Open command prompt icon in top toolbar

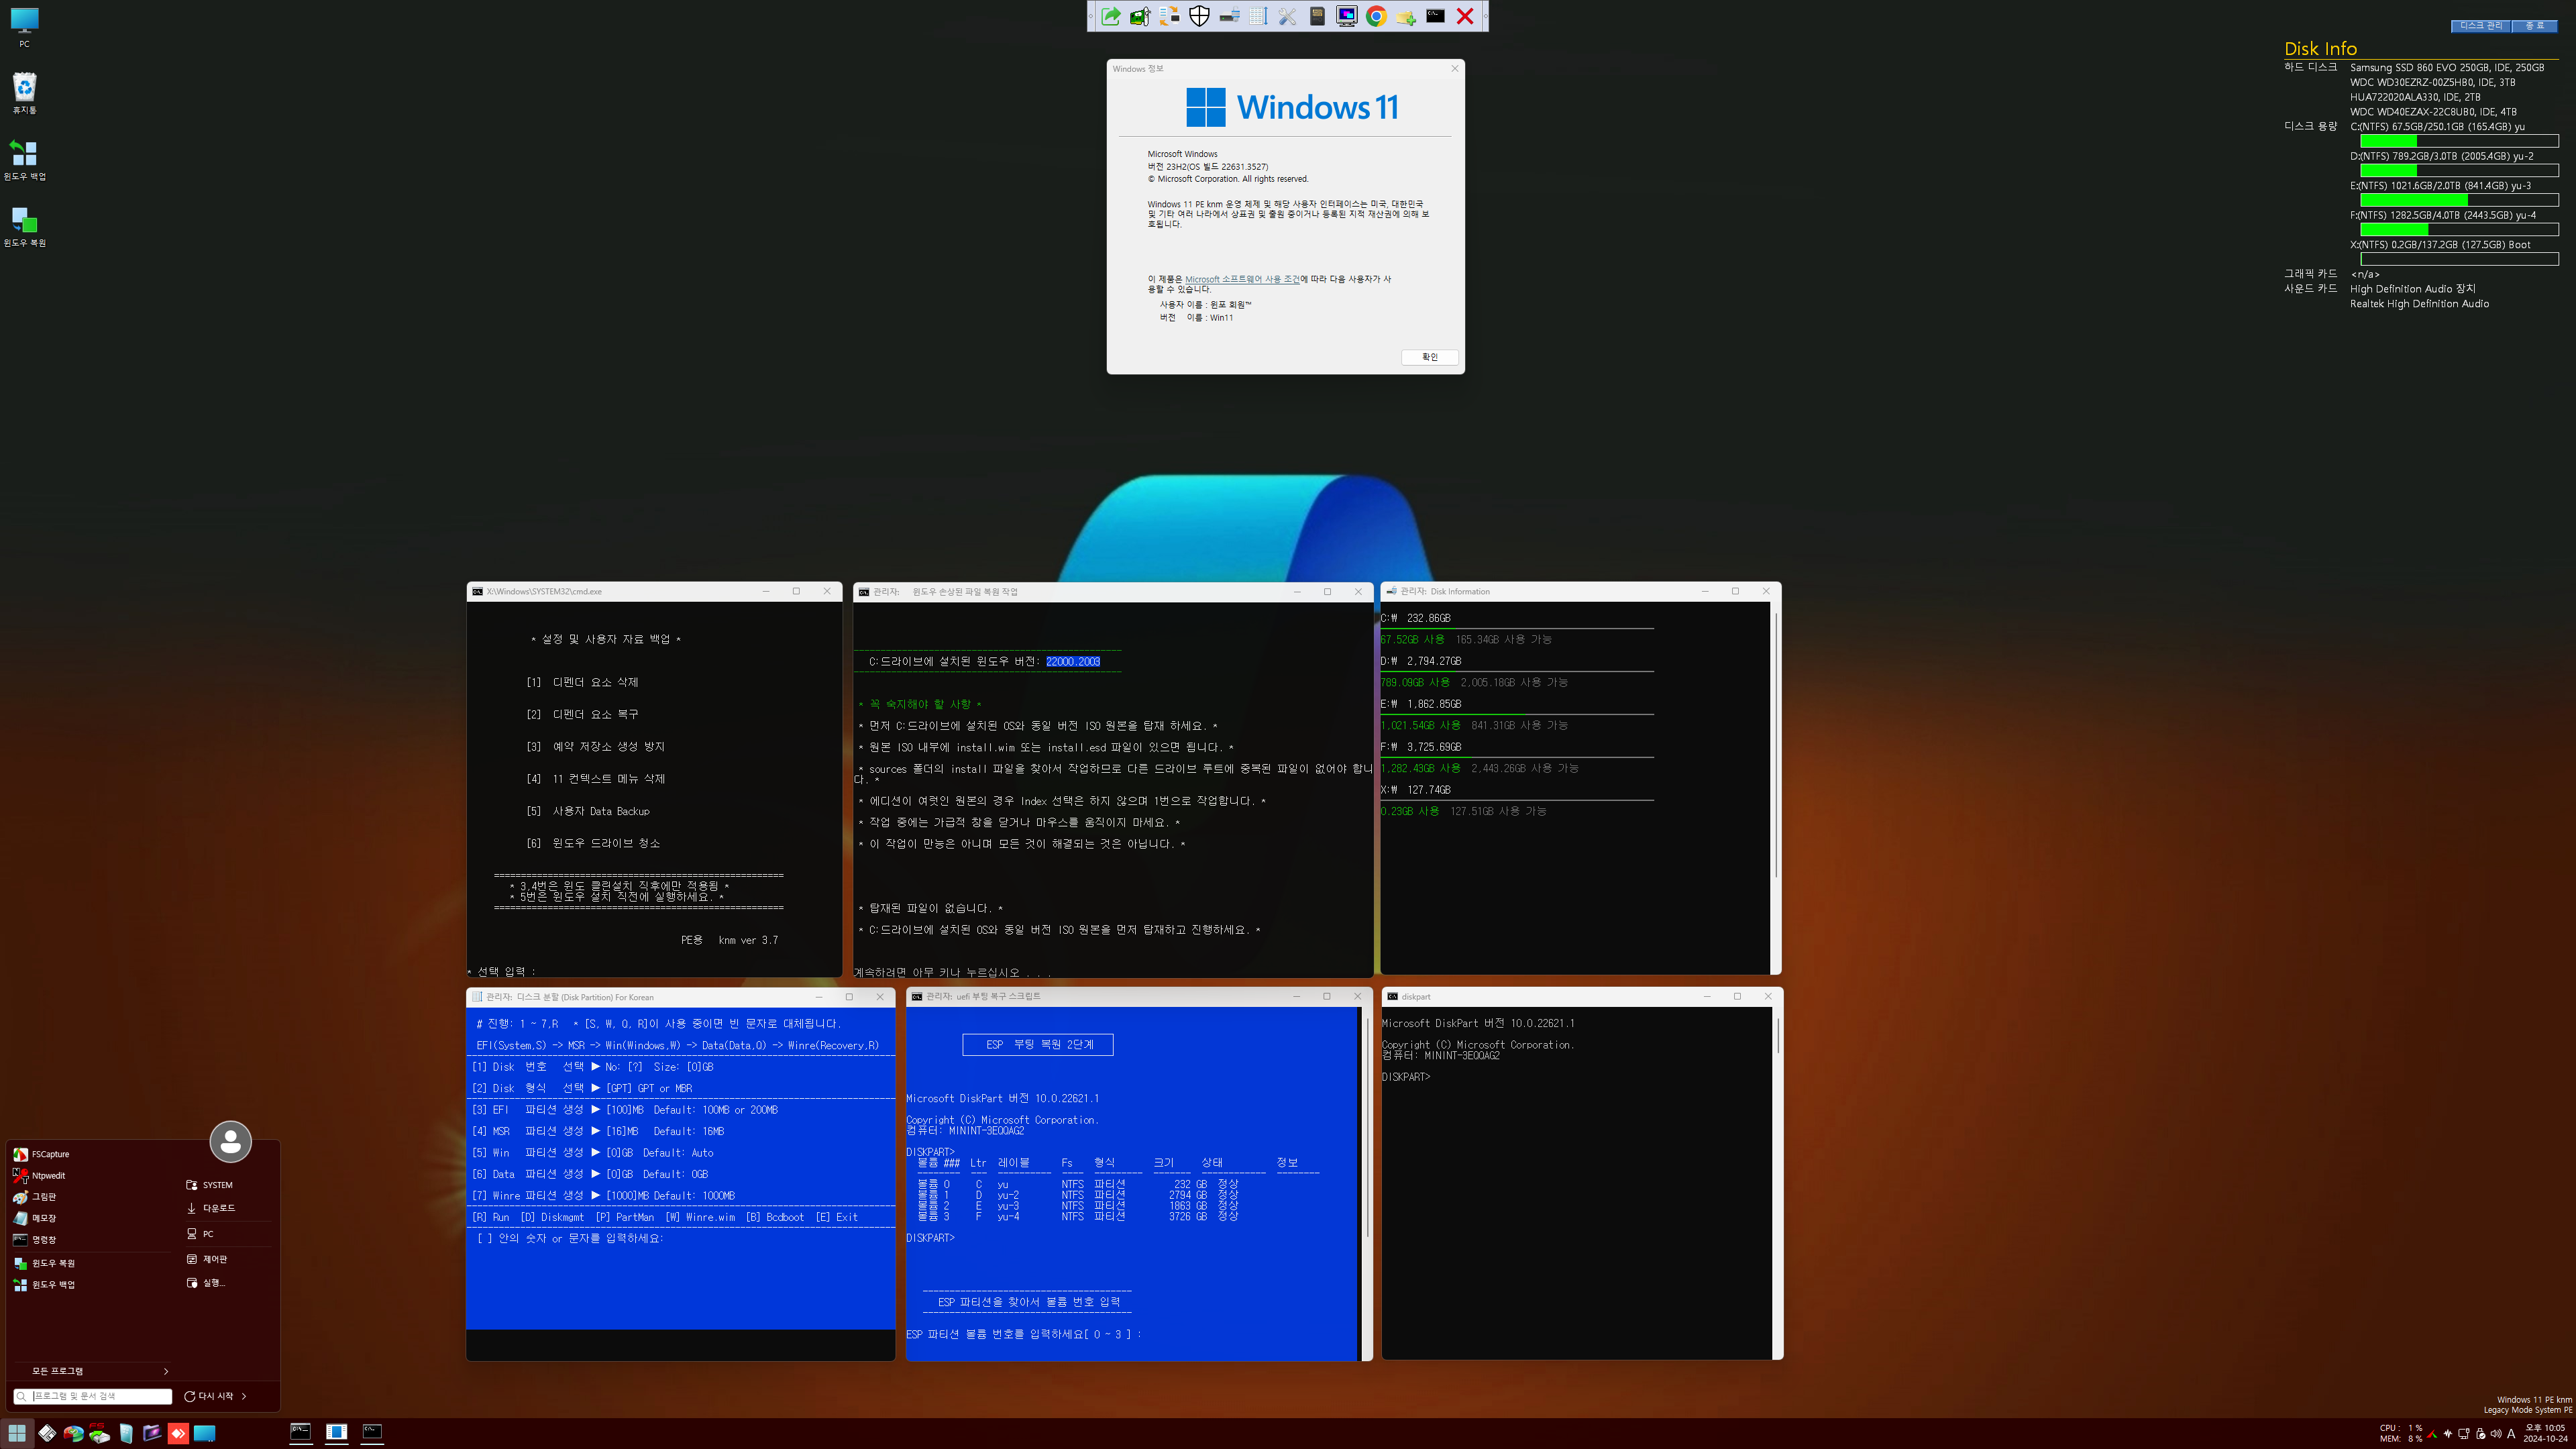pos(1435,16)
